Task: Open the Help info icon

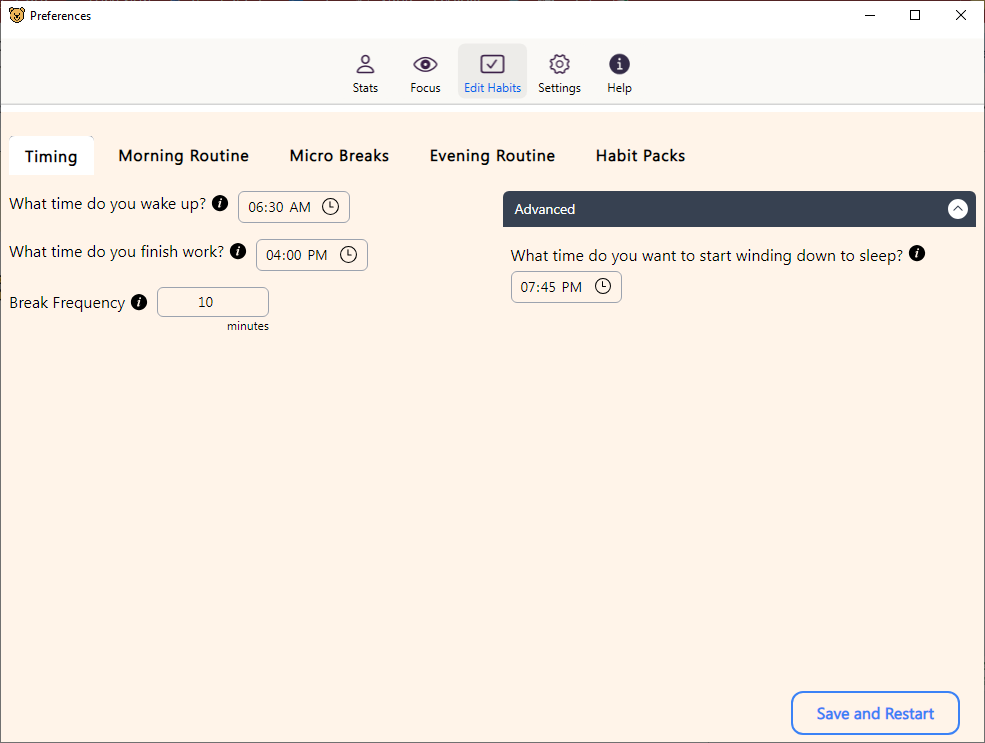Action: (619, 64)
